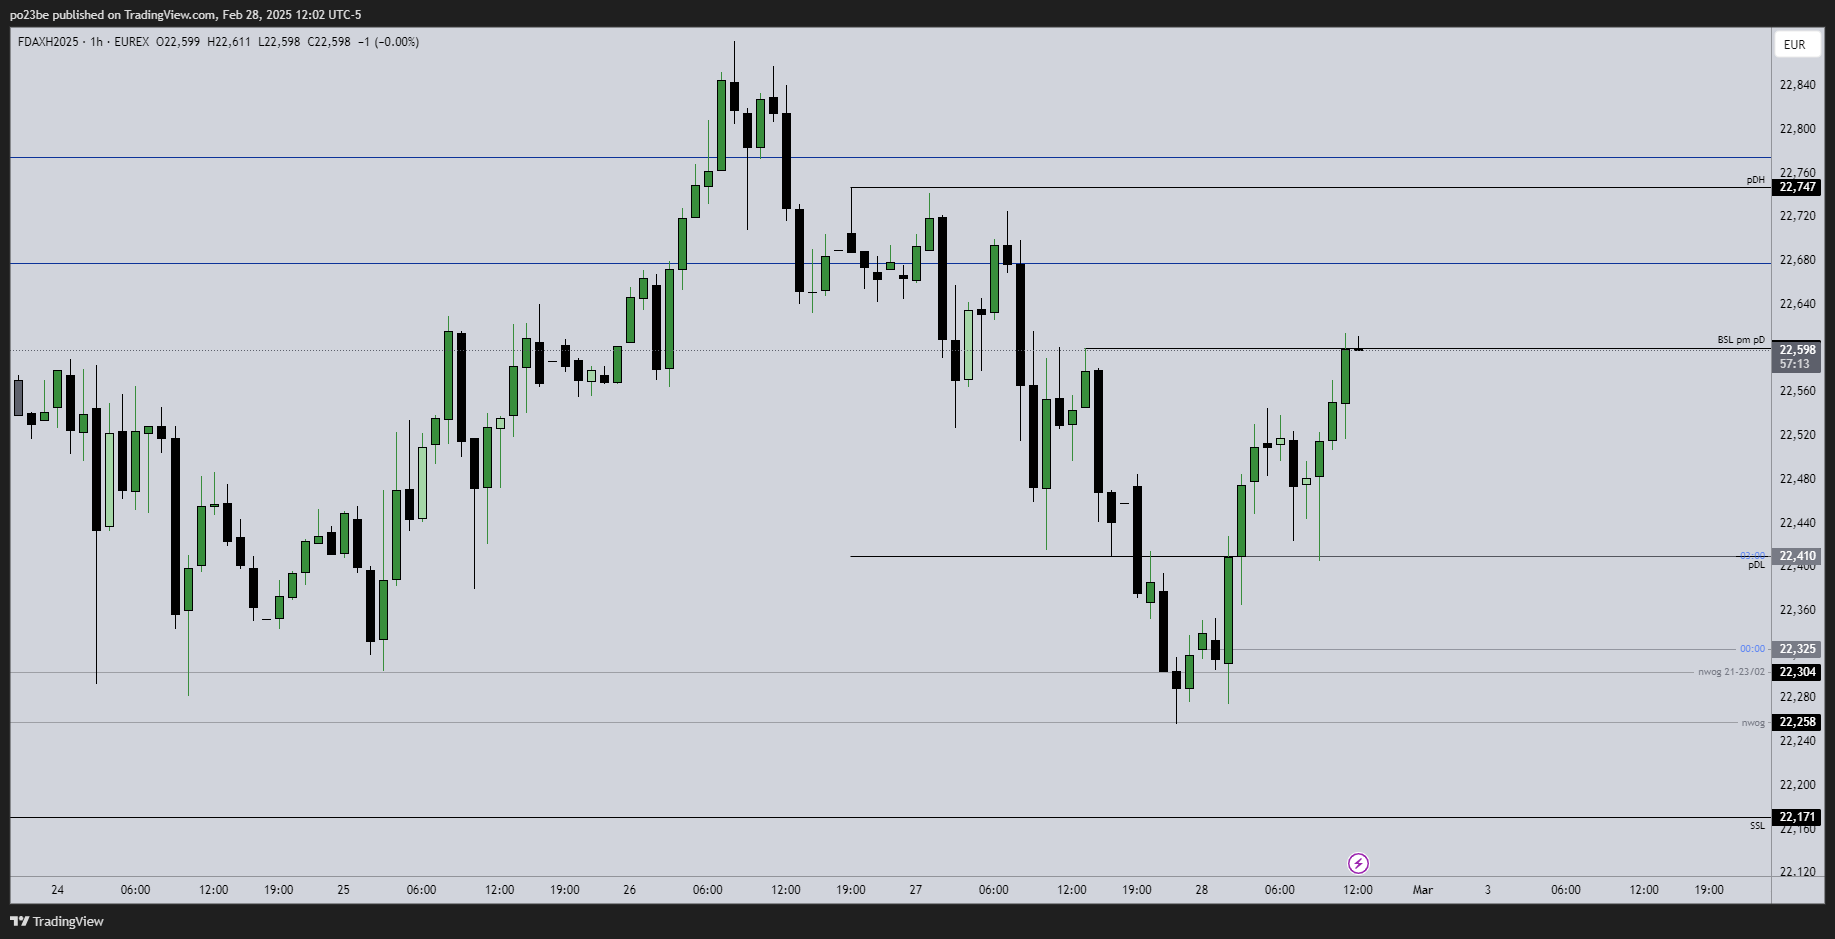Click date 24 on the time axis
This screenshot has width=1835, height=939.
point(57,890)
